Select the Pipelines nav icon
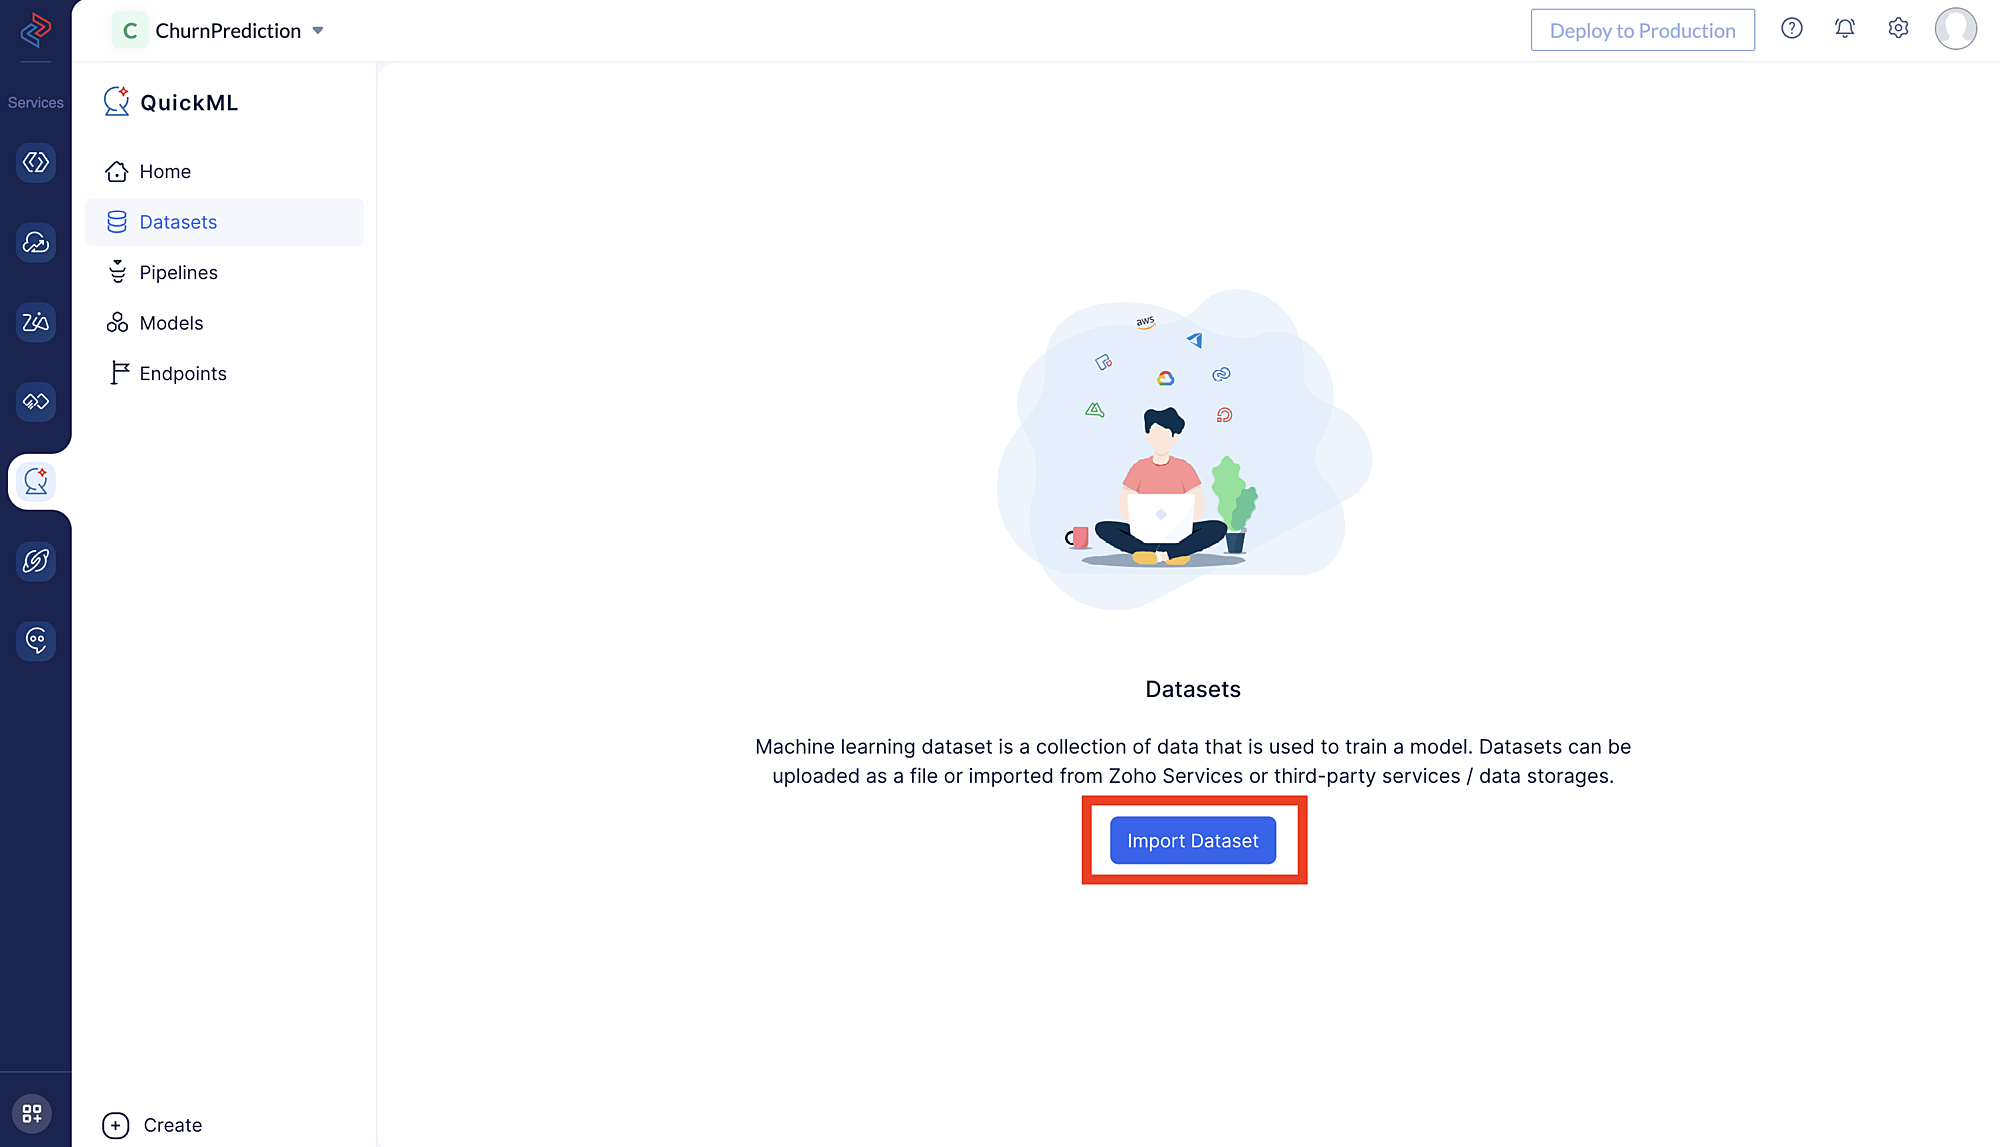Screen dimensions: 2000x1147 click(x=115, y=272)
